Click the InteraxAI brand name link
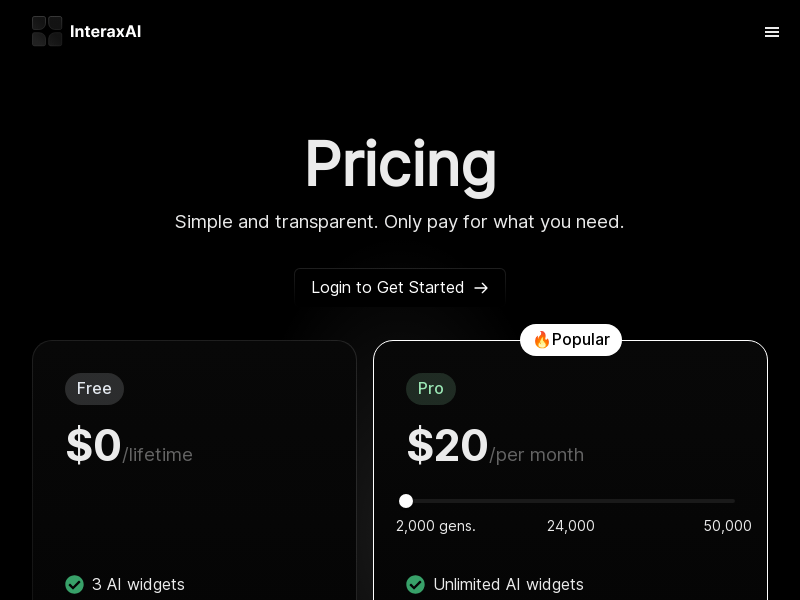The height and width of the screenshot is (600, 800). click(x=106, y=32)
